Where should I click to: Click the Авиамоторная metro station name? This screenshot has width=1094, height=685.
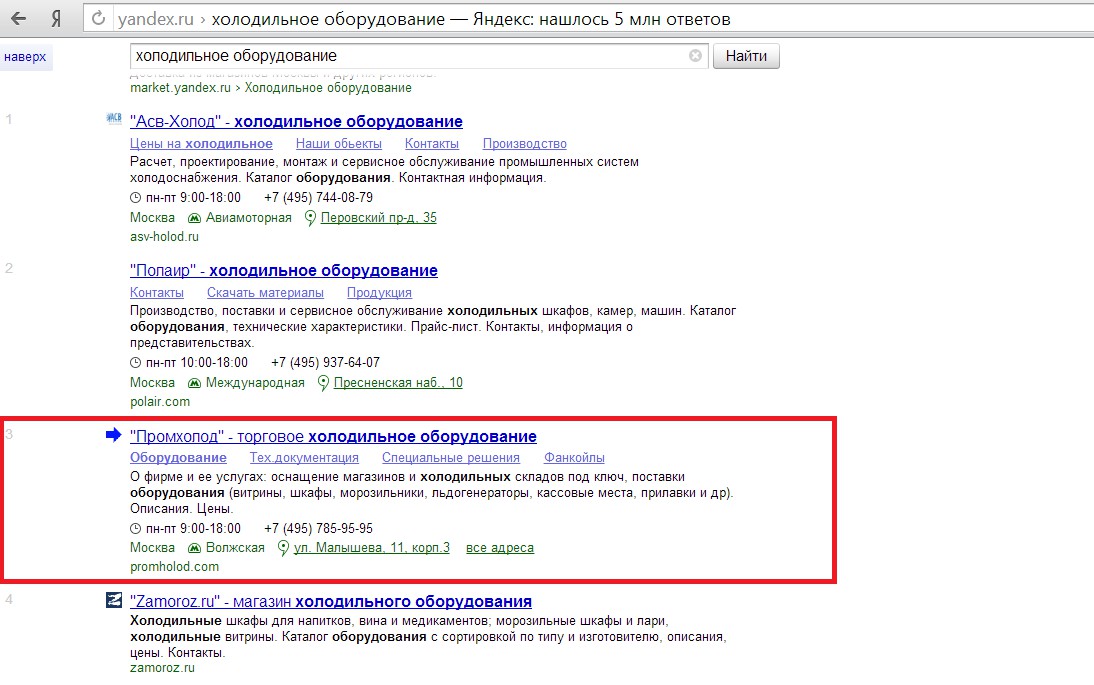tap(248, 218)
